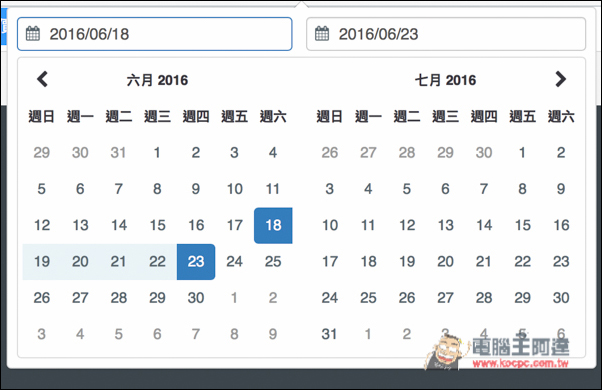Viewport: 602px width, 390px height.
Task: Click 週日 weekday header in July calendar
Action: (x=329, y=116)
